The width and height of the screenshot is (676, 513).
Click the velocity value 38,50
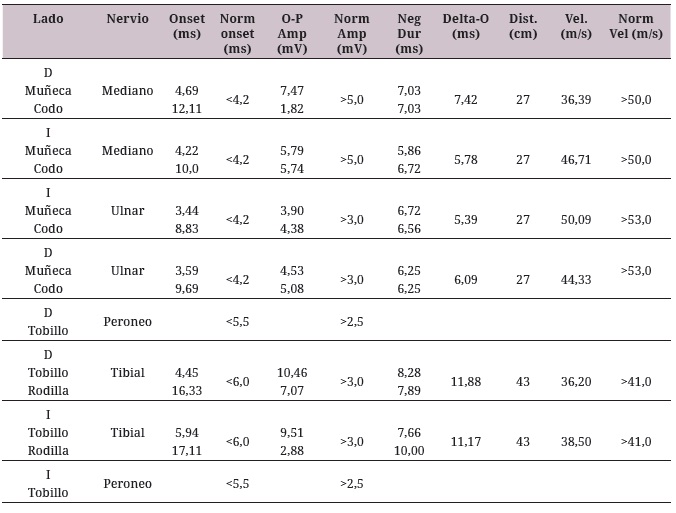[x=579, y=441]
